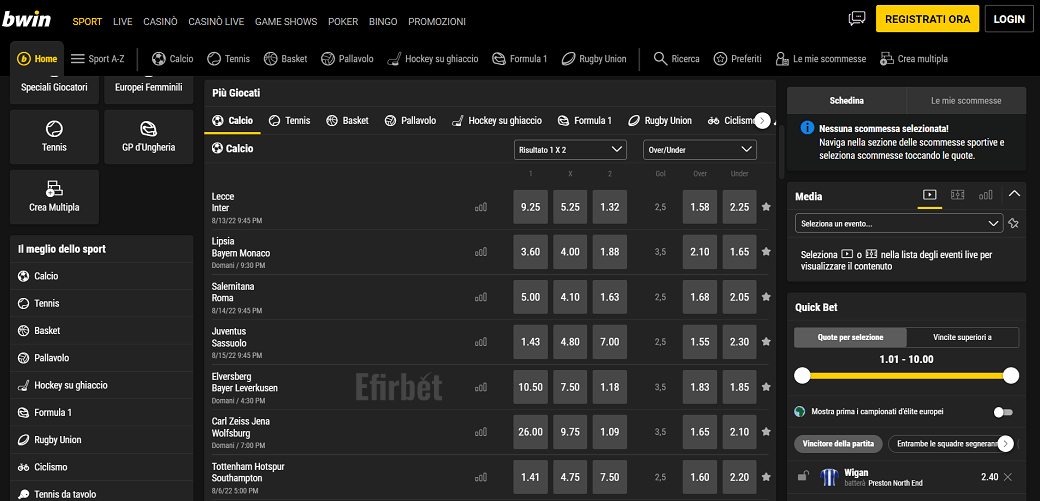Open Sport A-Z menu
Viewport: 1040px width, 501px height.
coord(98,59)
